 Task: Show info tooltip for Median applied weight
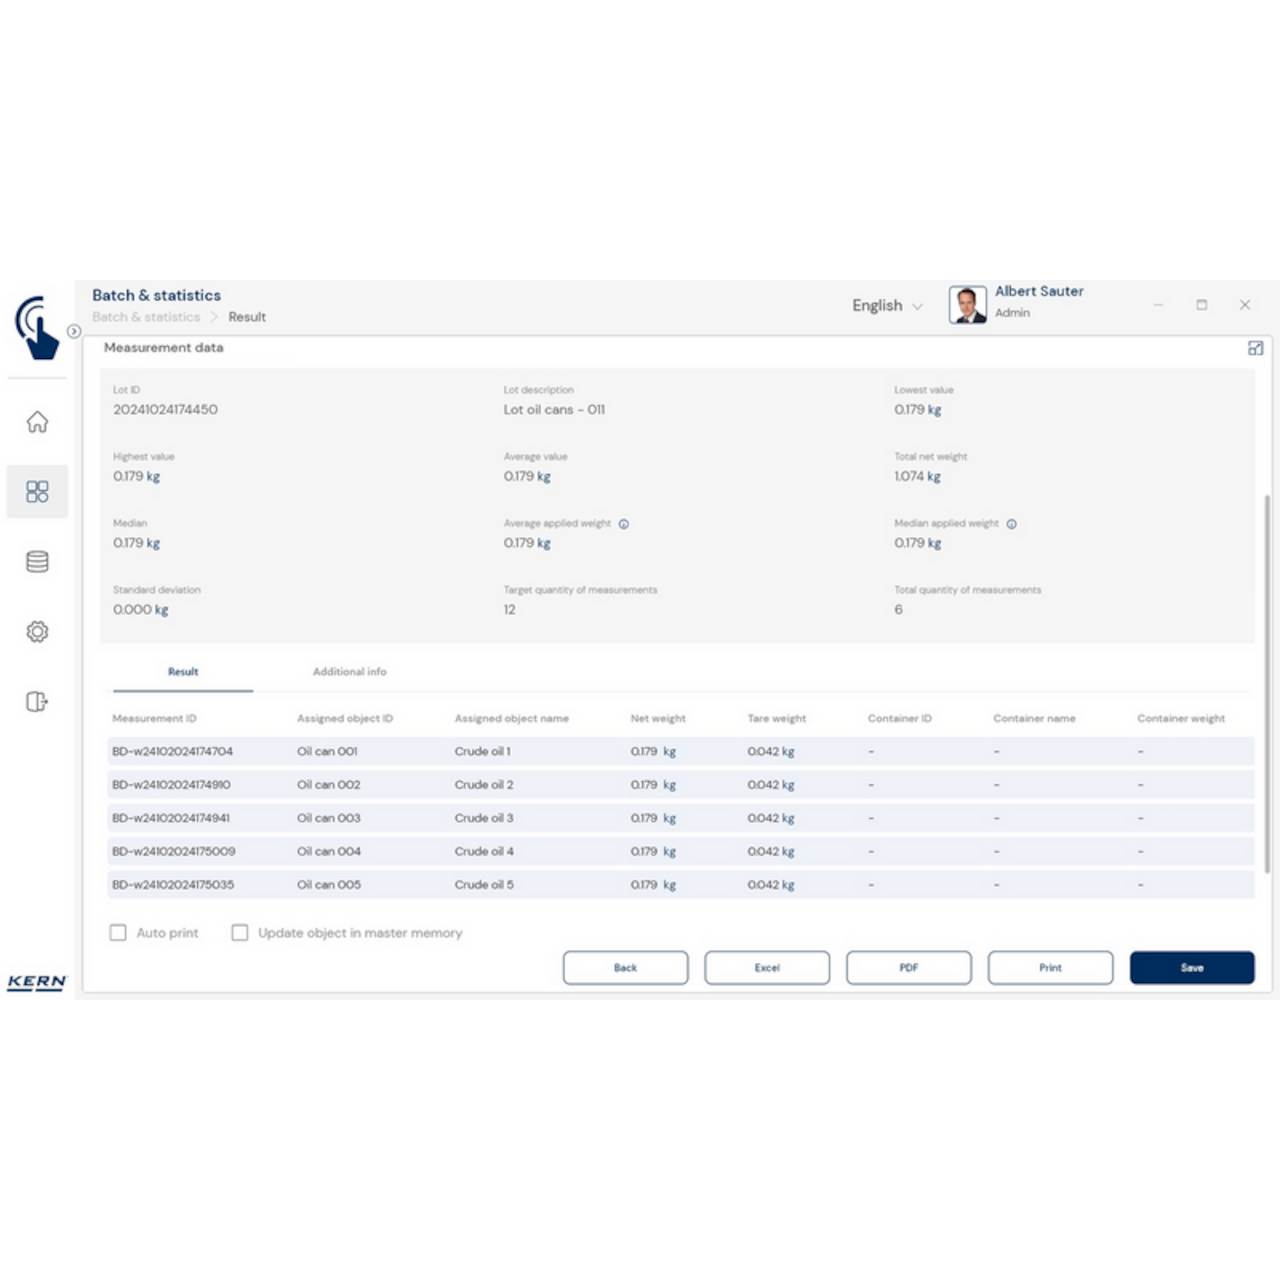(x=1011, y=523)
